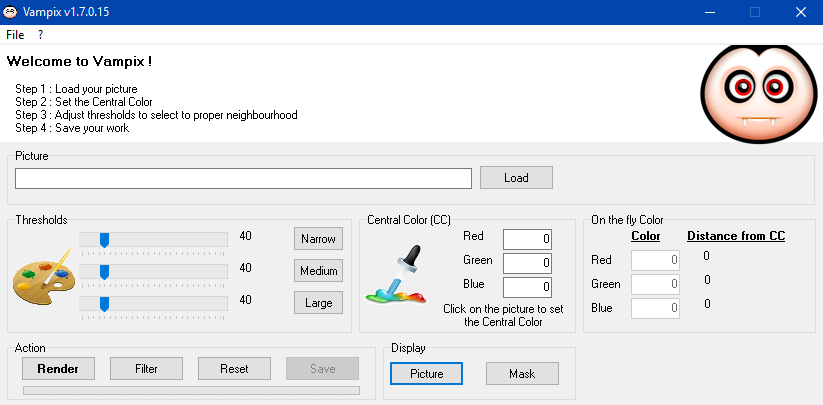Apply the Medium threshold preset
This screenshot has width=823, height=405.
coord(318,271)
